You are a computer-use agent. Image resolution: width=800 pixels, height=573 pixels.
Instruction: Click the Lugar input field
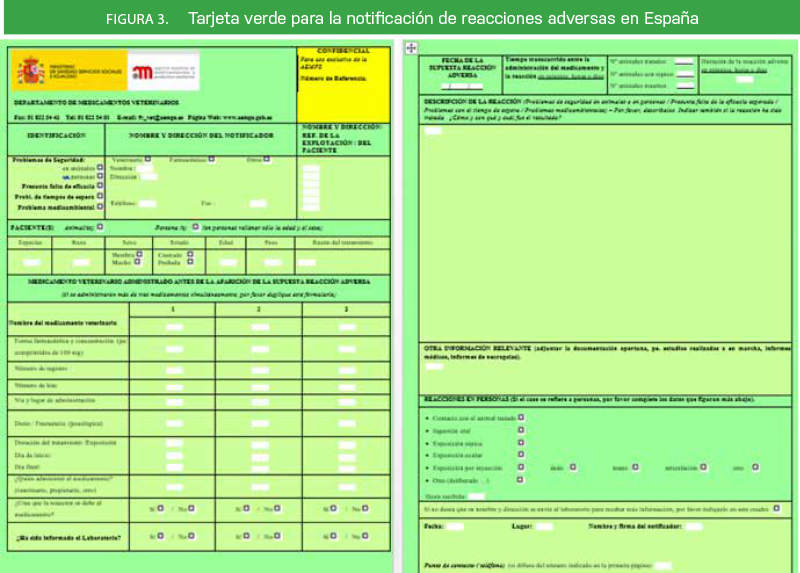tap(544, 526)
